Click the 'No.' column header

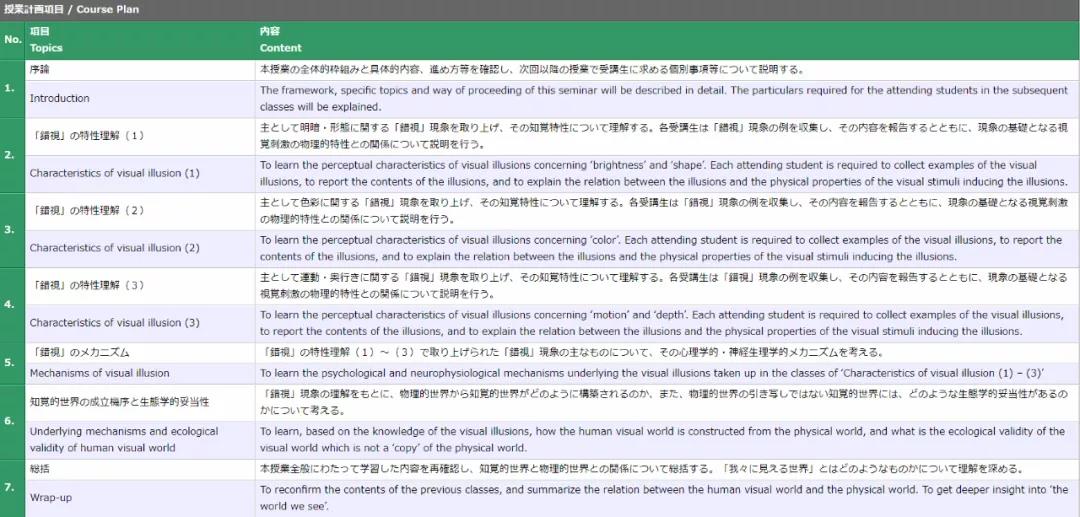12,40
